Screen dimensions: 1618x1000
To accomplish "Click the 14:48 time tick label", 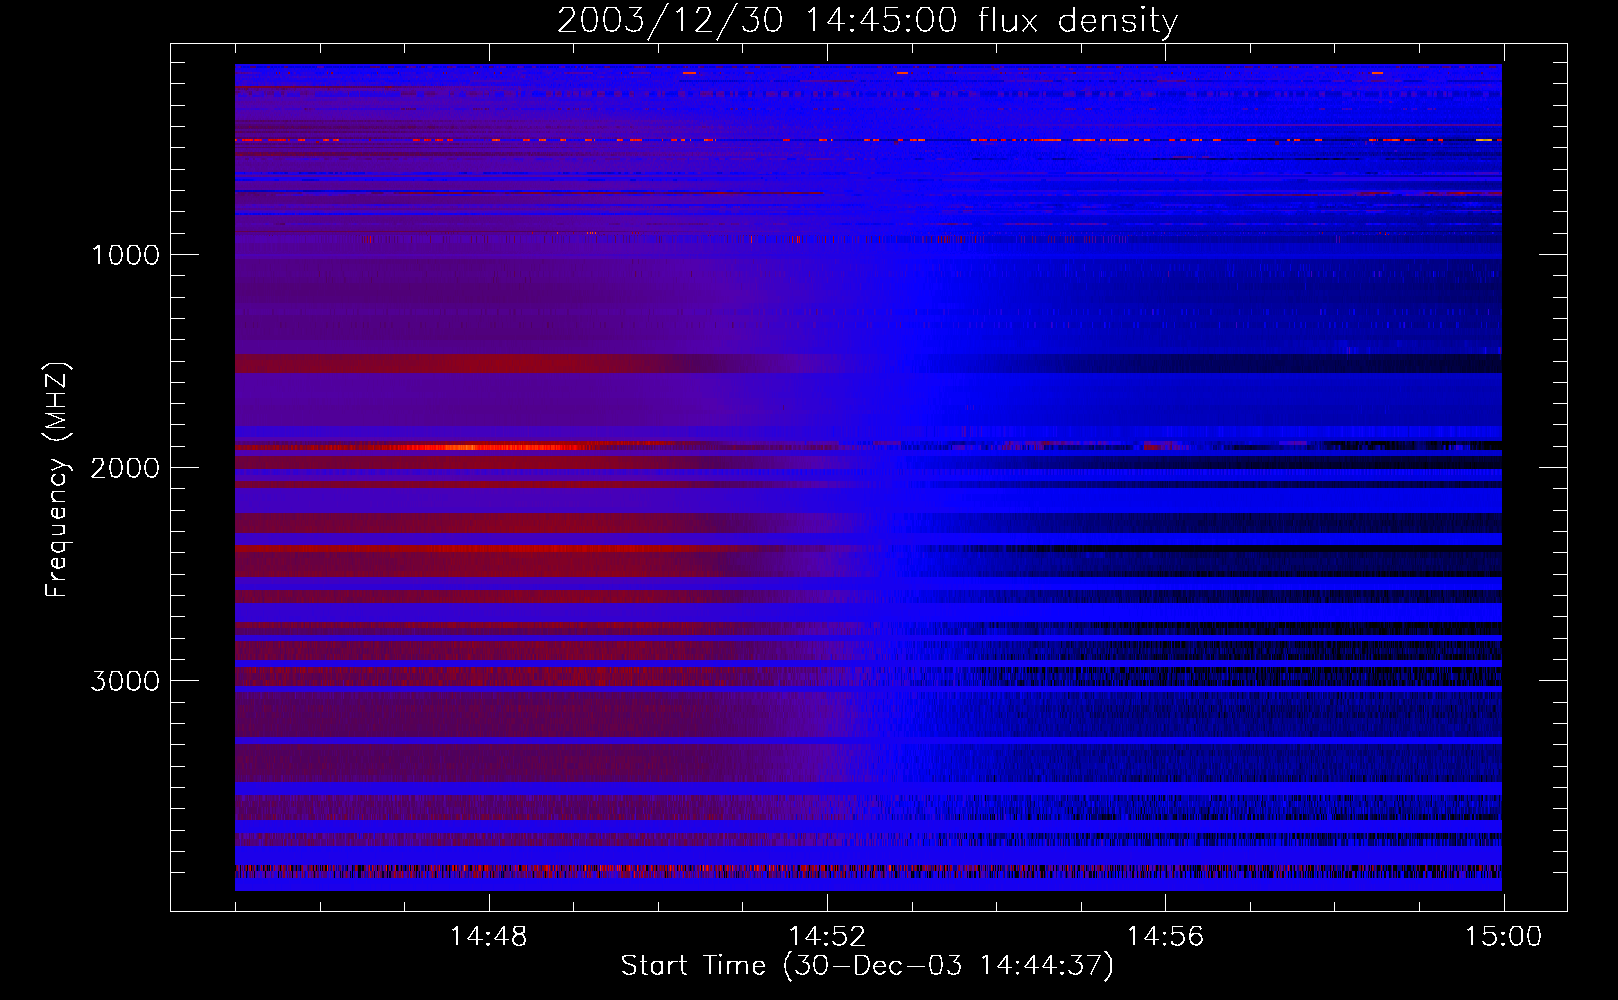I will [x=489, y=937].
